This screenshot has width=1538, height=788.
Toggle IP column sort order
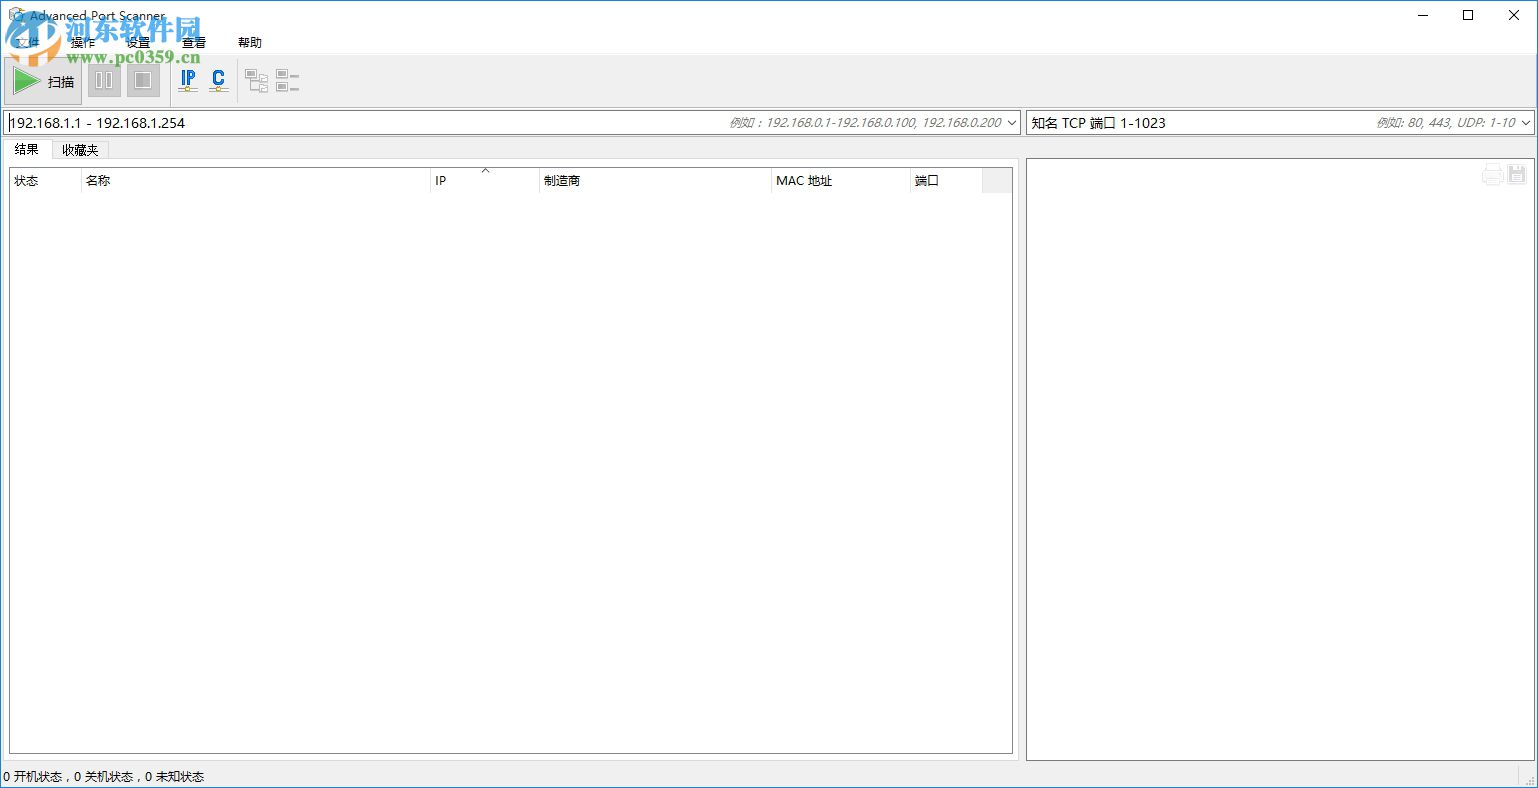pos(440,181)
